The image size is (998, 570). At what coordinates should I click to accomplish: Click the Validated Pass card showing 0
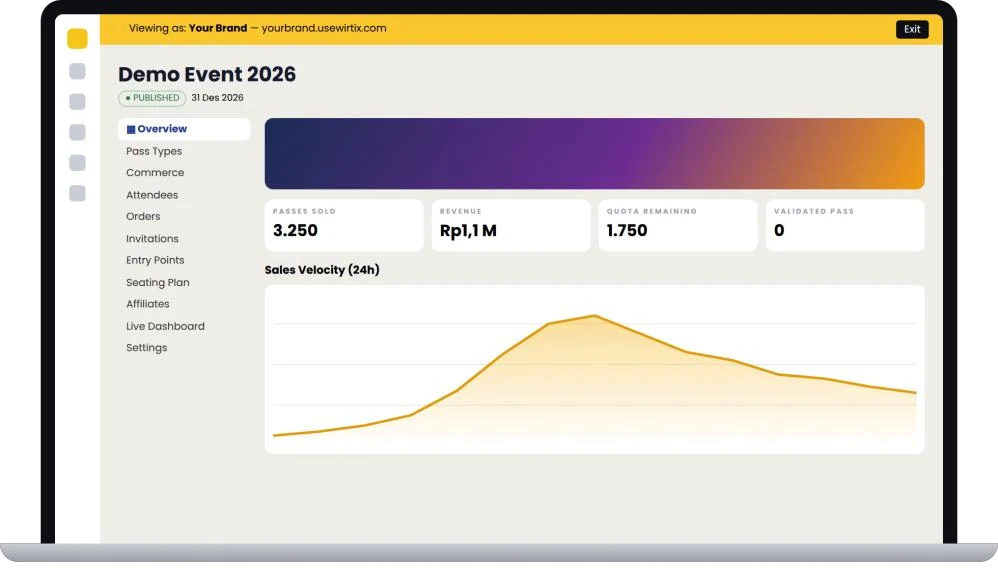[845, 225]
